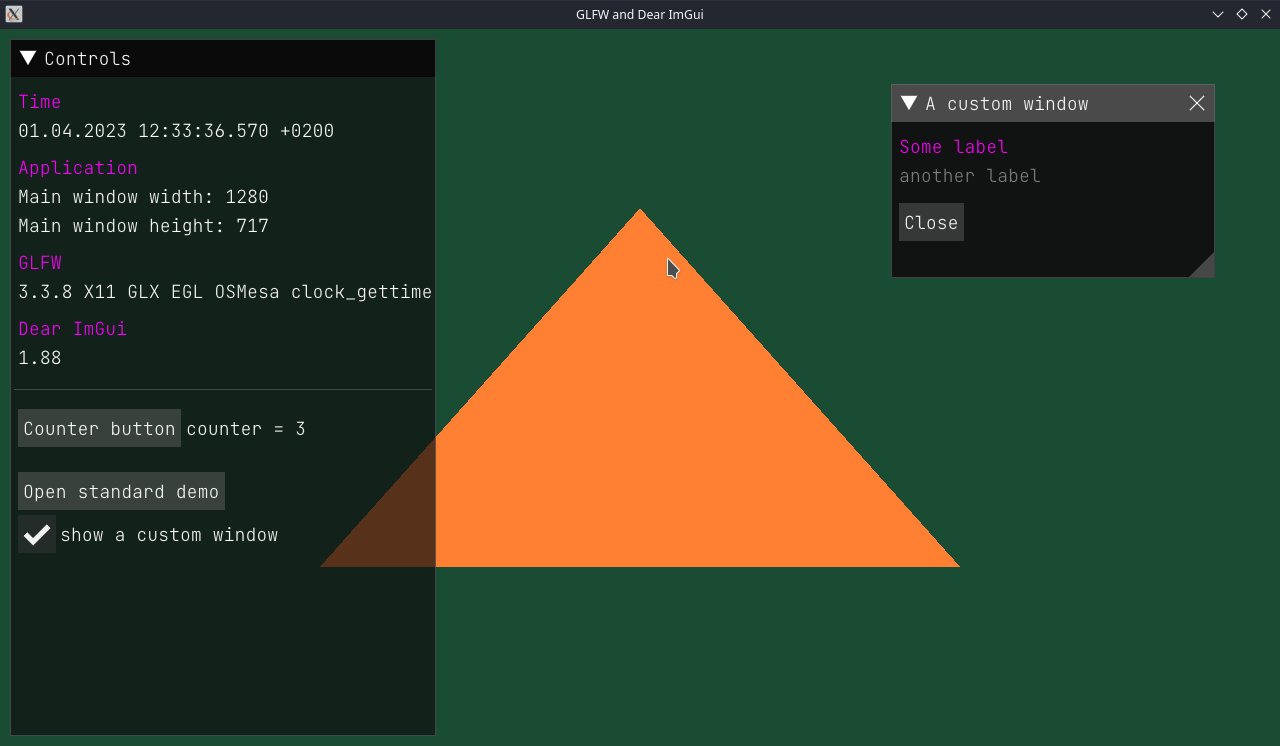Click the timestamp '01.04.2023 12:33:36.570 +0200'

point(176,131)
